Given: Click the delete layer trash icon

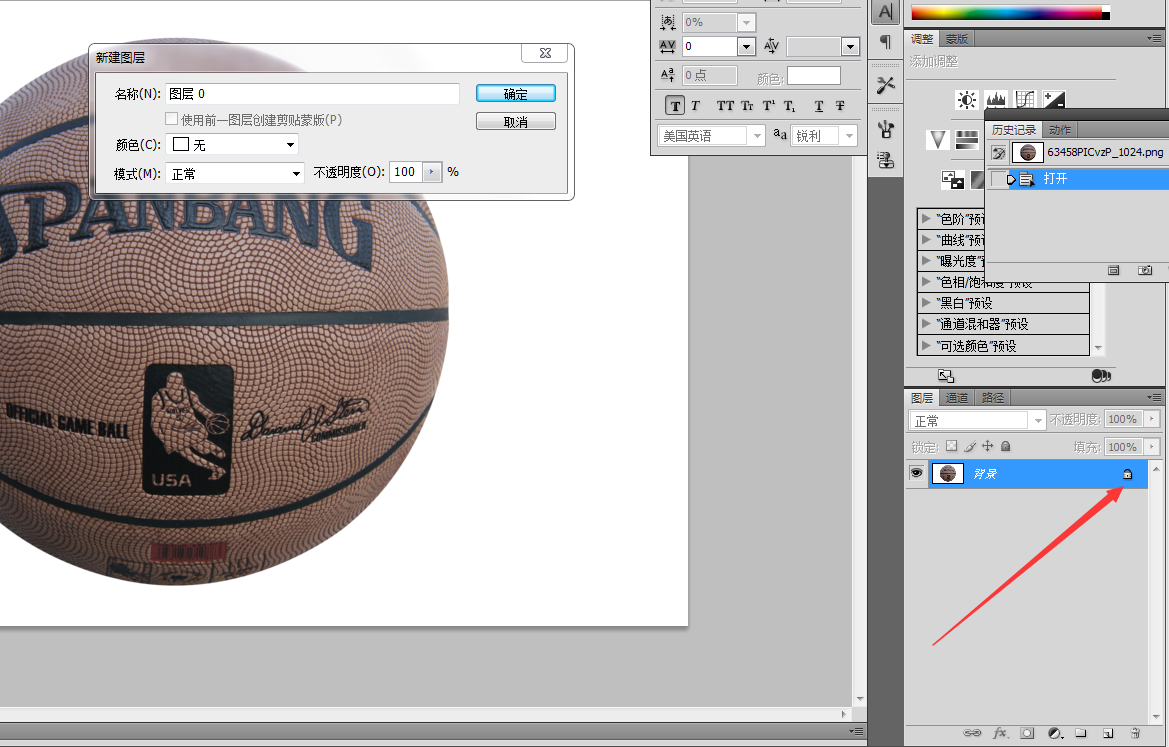Looking at the screenshot, I should pyautogui.click(x=1135, y=733).
